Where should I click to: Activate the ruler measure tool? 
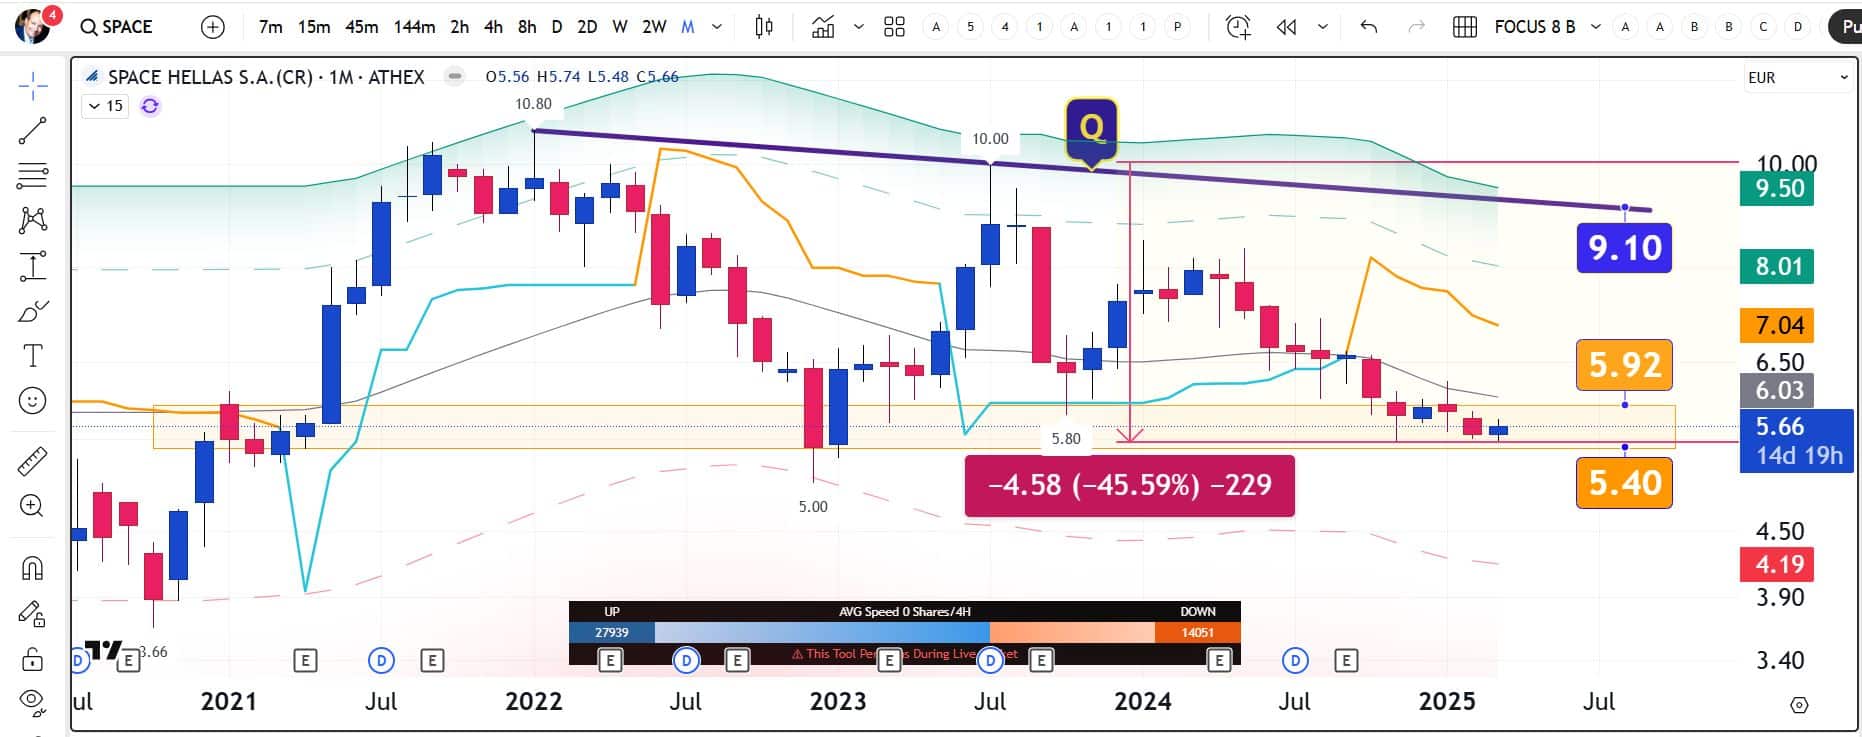point(32,461)
